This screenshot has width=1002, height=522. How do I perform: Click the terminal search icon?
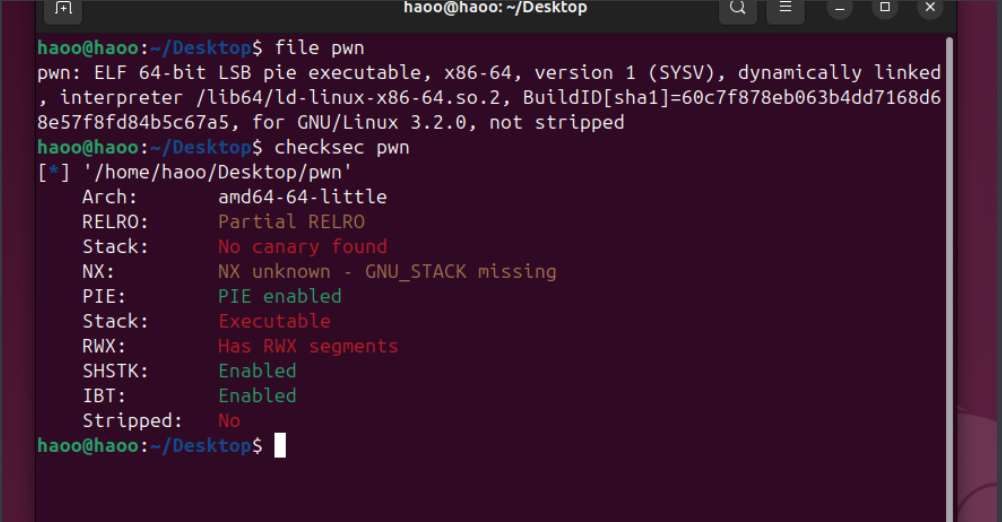[x=737, y=8]
